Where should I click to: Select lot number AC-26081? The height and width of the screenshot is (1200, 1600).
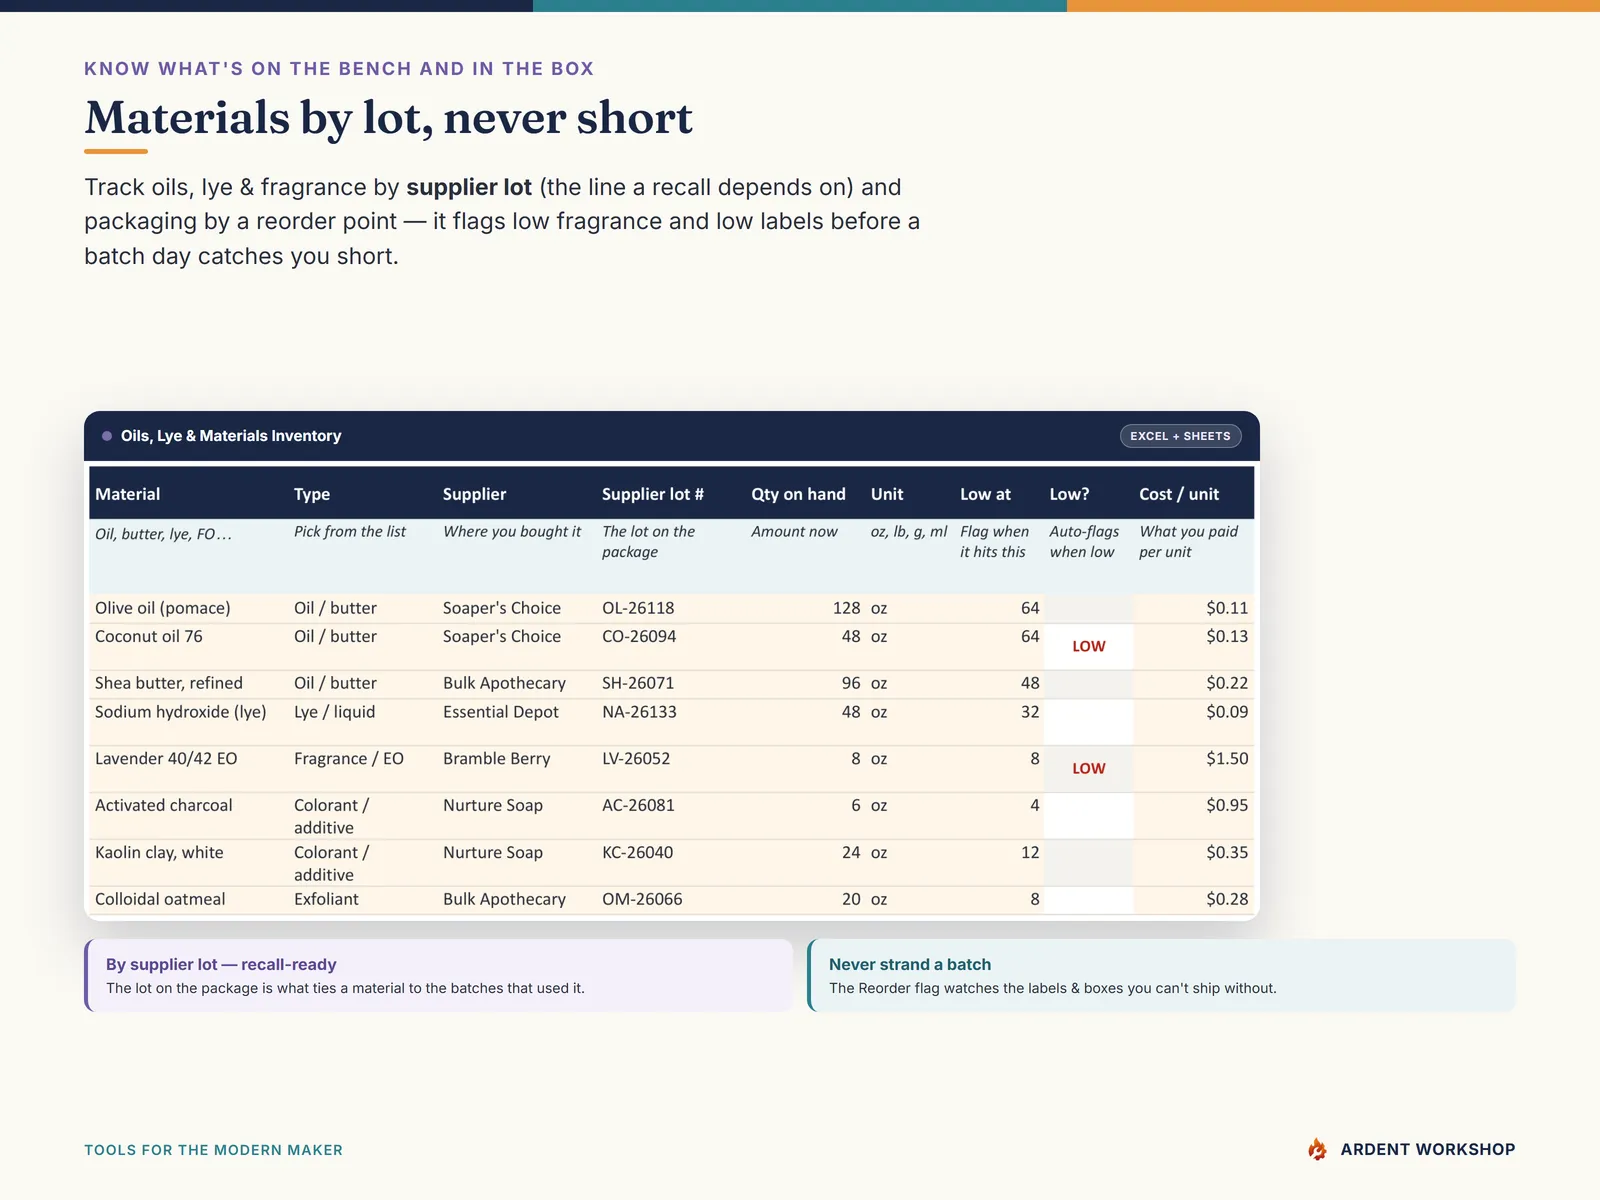[638, 805]
